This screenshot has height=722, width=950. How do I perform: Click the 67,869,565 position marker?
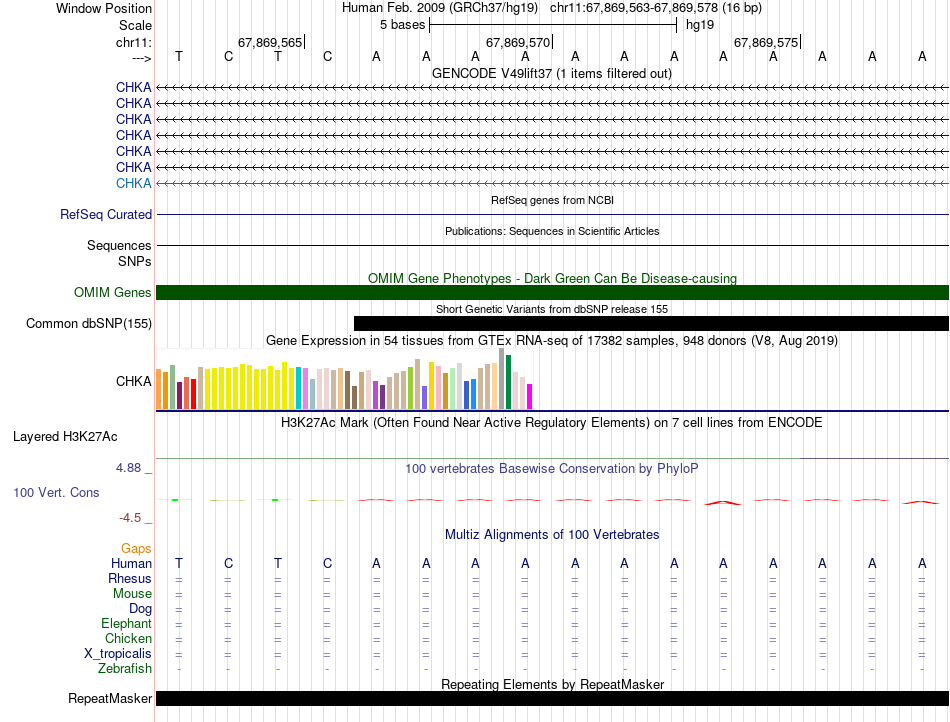pos(271,42)
